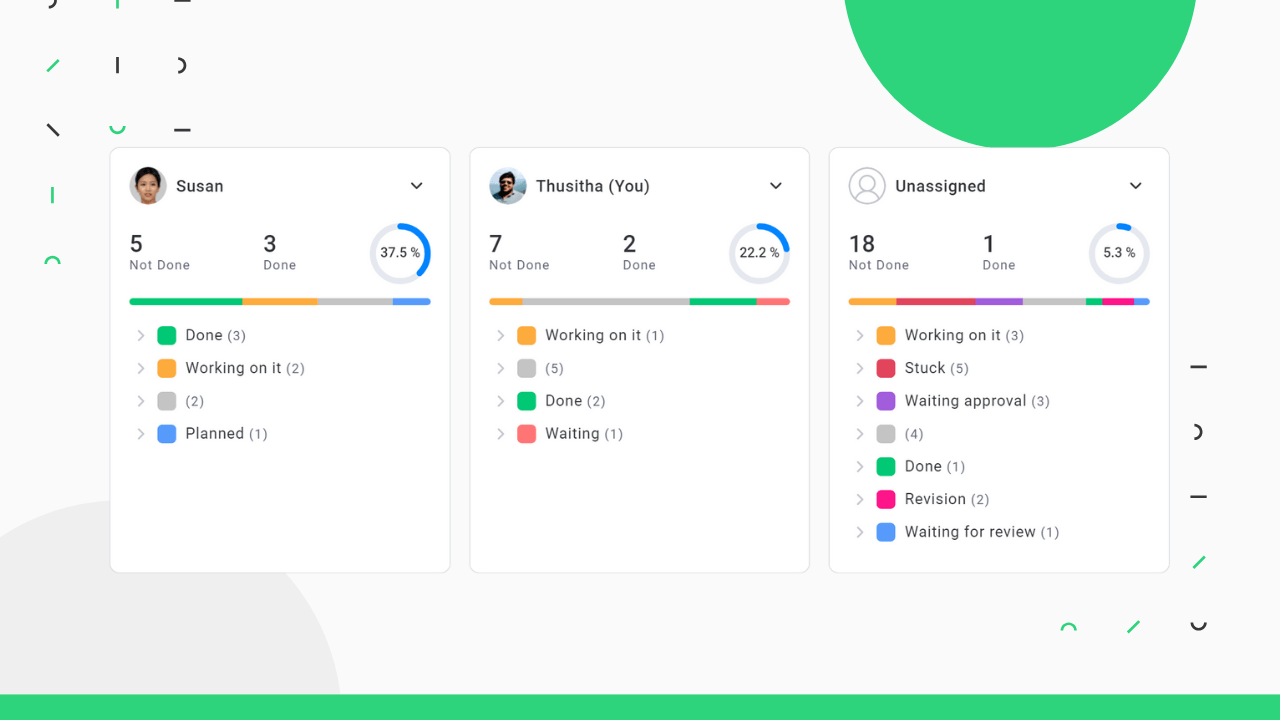
Task: Expand Thusitha's Waiting (1) group
Action: [x=501, y=434]
